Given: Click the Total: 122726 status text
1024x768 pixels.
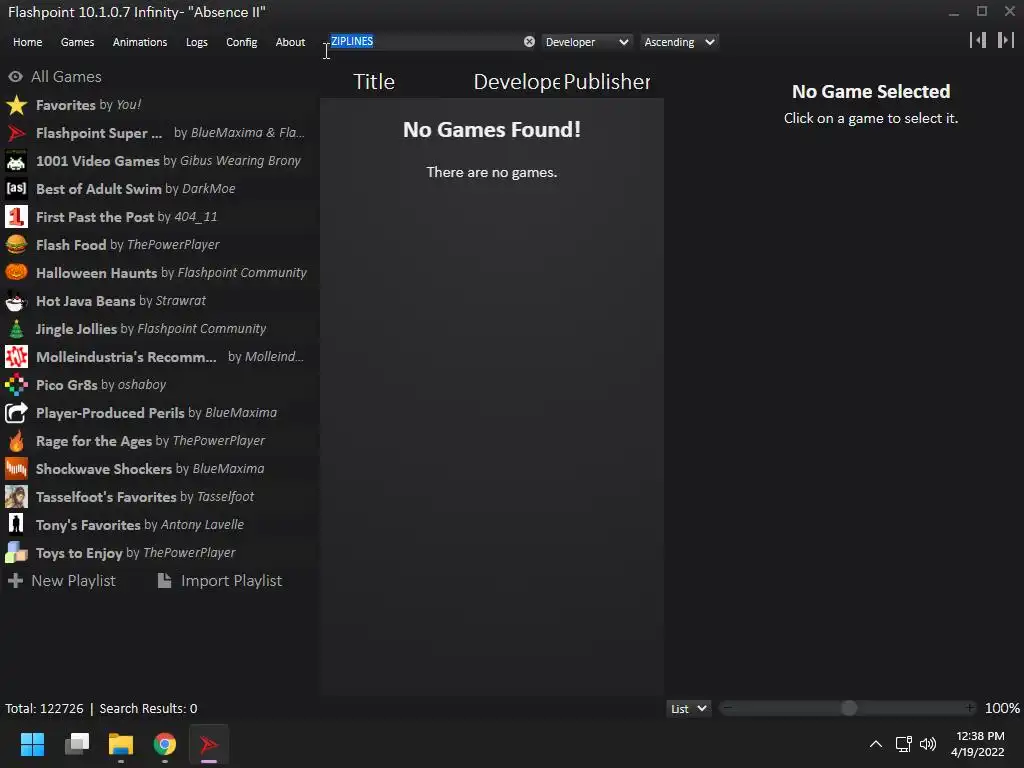Looking at the screenshot, I should 44,709.
